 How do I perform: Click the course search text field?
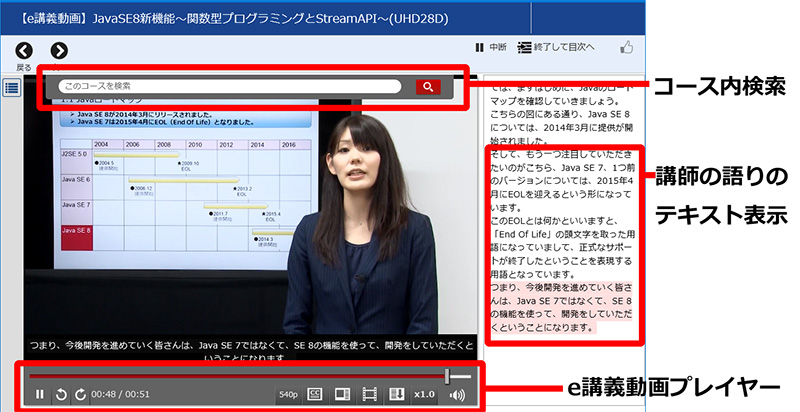(230, 87)
